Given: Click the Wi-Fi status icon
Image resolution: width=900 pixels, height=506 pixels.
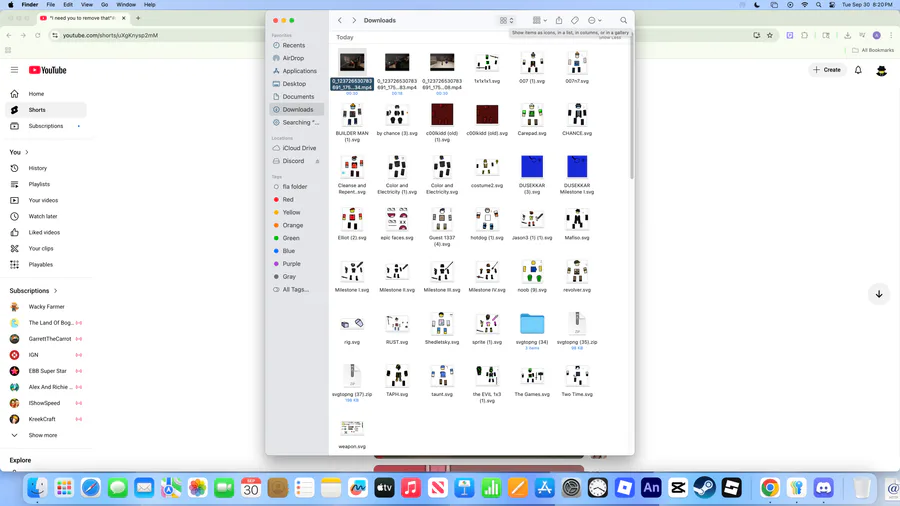Looking at the screenshot, I should point(804,5).
